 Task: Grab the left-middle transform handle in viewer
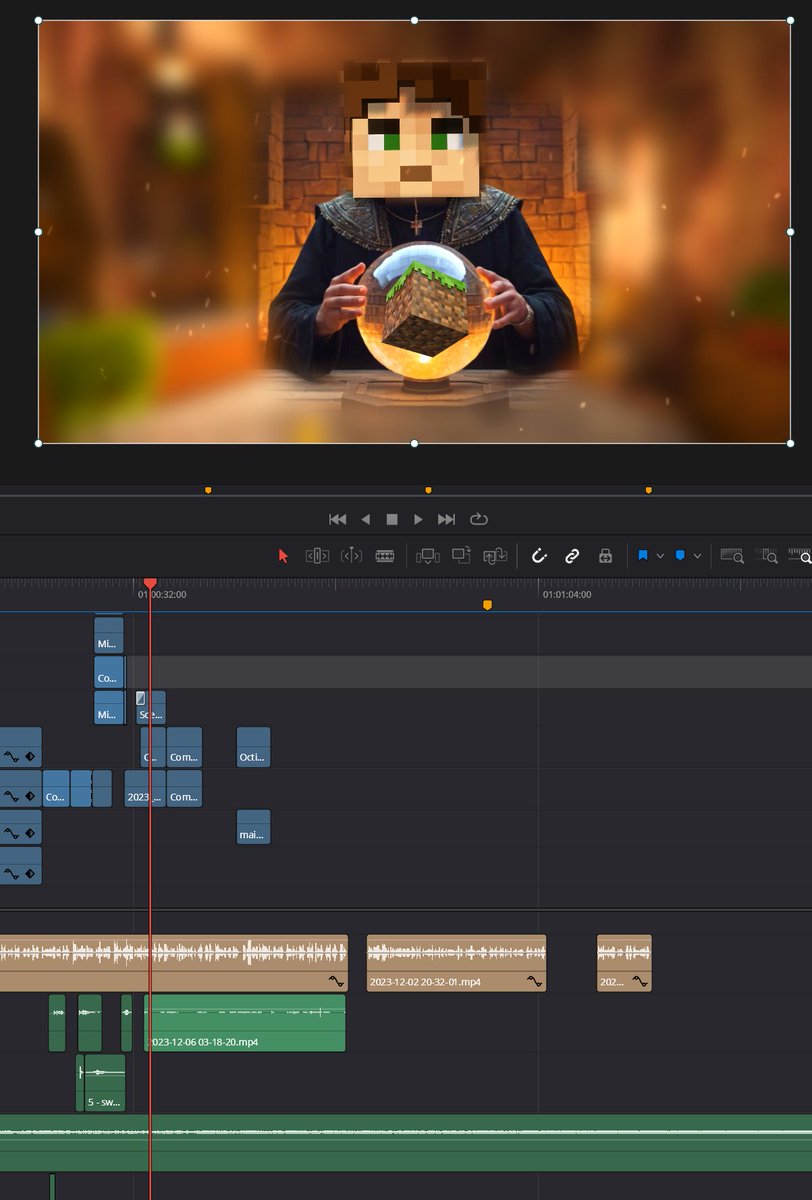click(39, 231)
